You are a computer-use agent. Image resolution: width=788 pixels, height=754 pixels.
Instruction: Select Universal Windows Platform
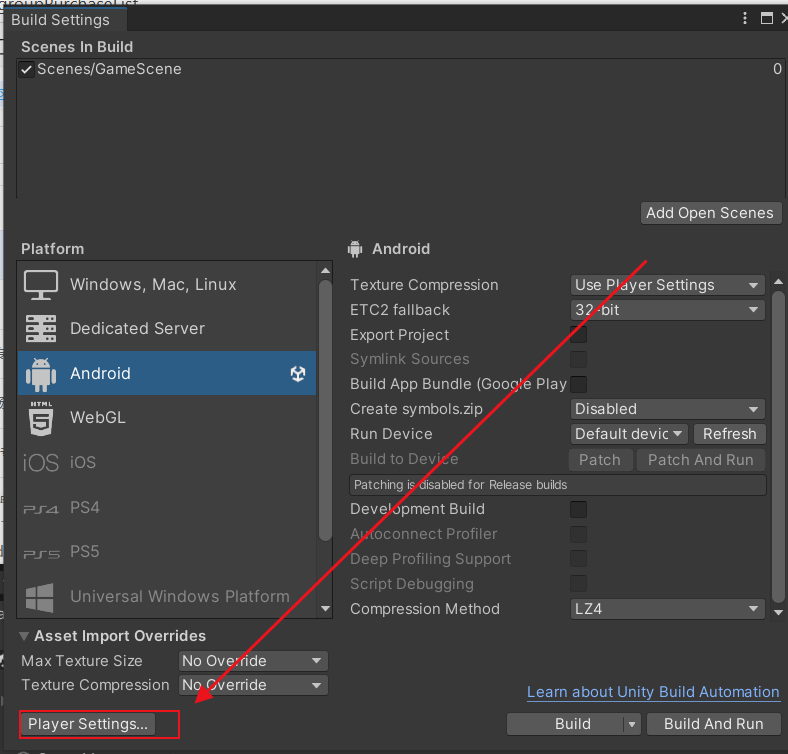[x=167, y=597]
